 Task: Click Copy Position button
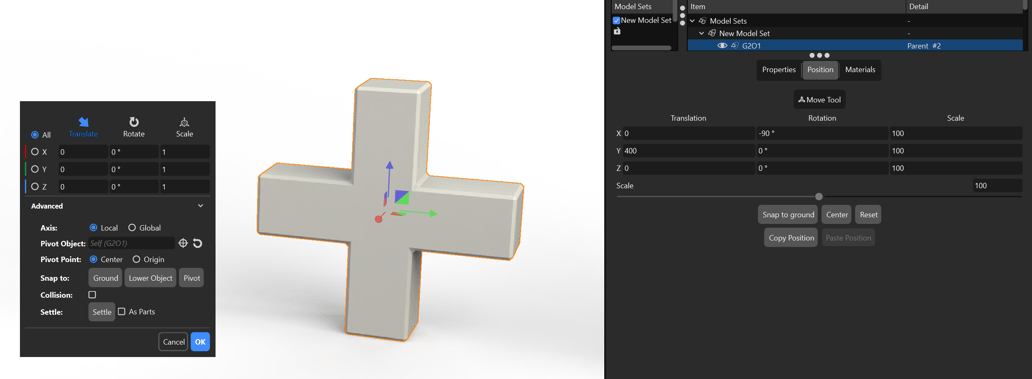[792, 238]
